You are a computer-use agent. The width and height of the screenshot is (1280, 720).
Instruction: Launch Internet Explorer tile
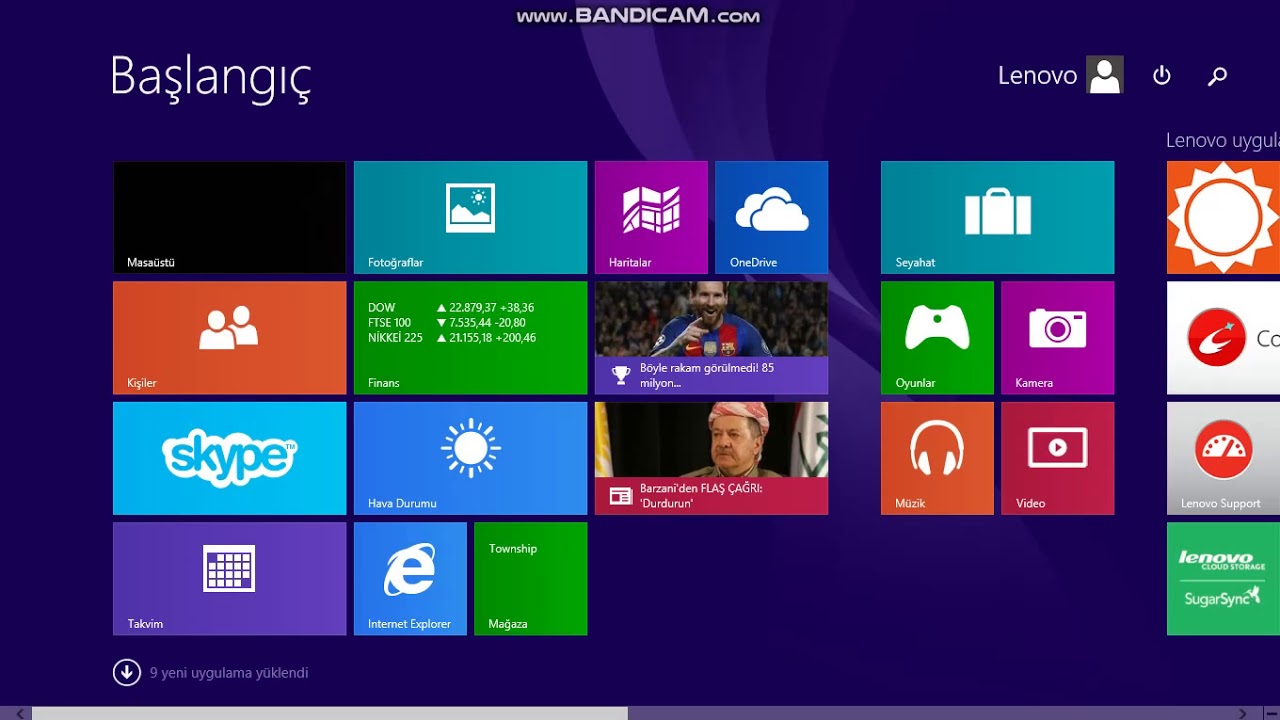click(x=410, y=578)
